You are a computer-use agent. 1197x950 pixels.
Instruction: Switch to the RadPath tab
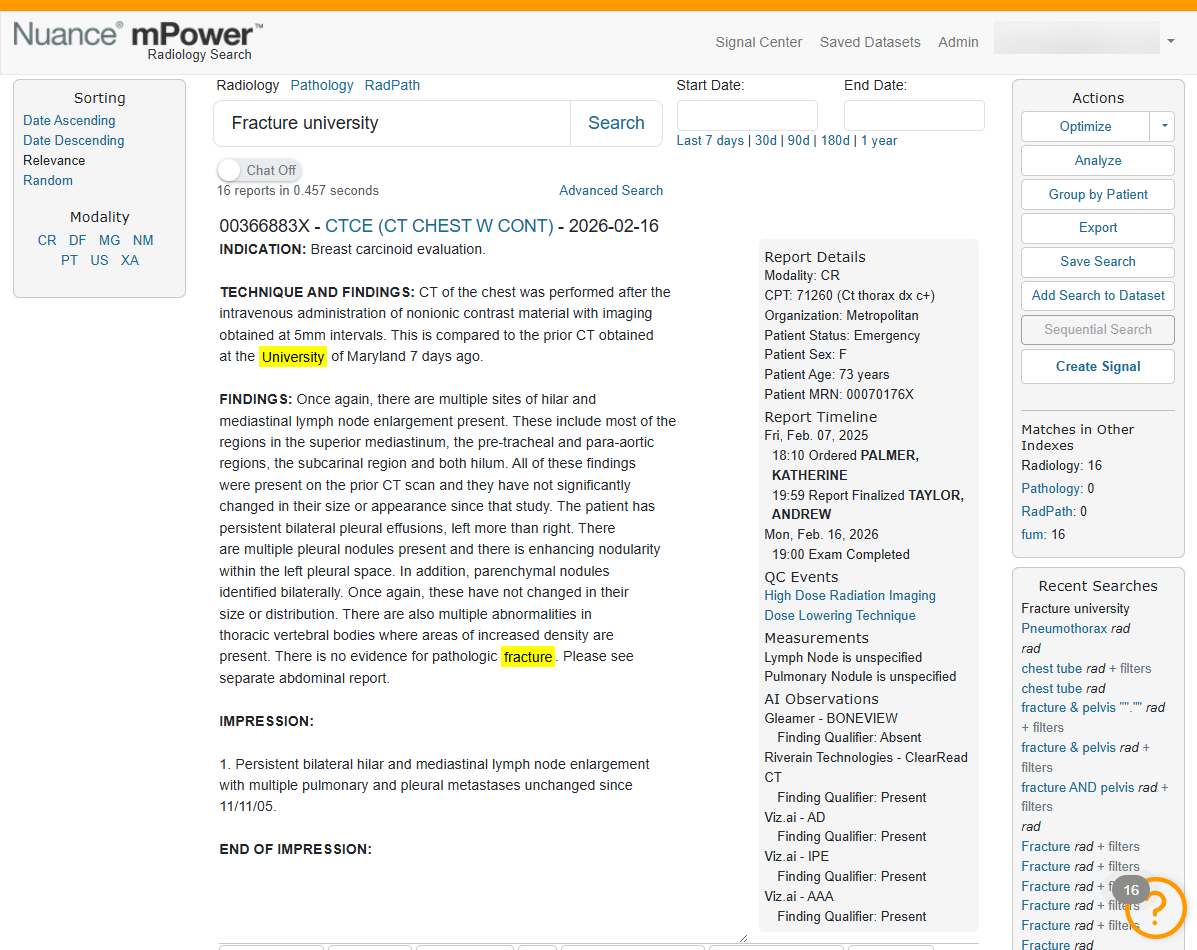tap(392, 85)
